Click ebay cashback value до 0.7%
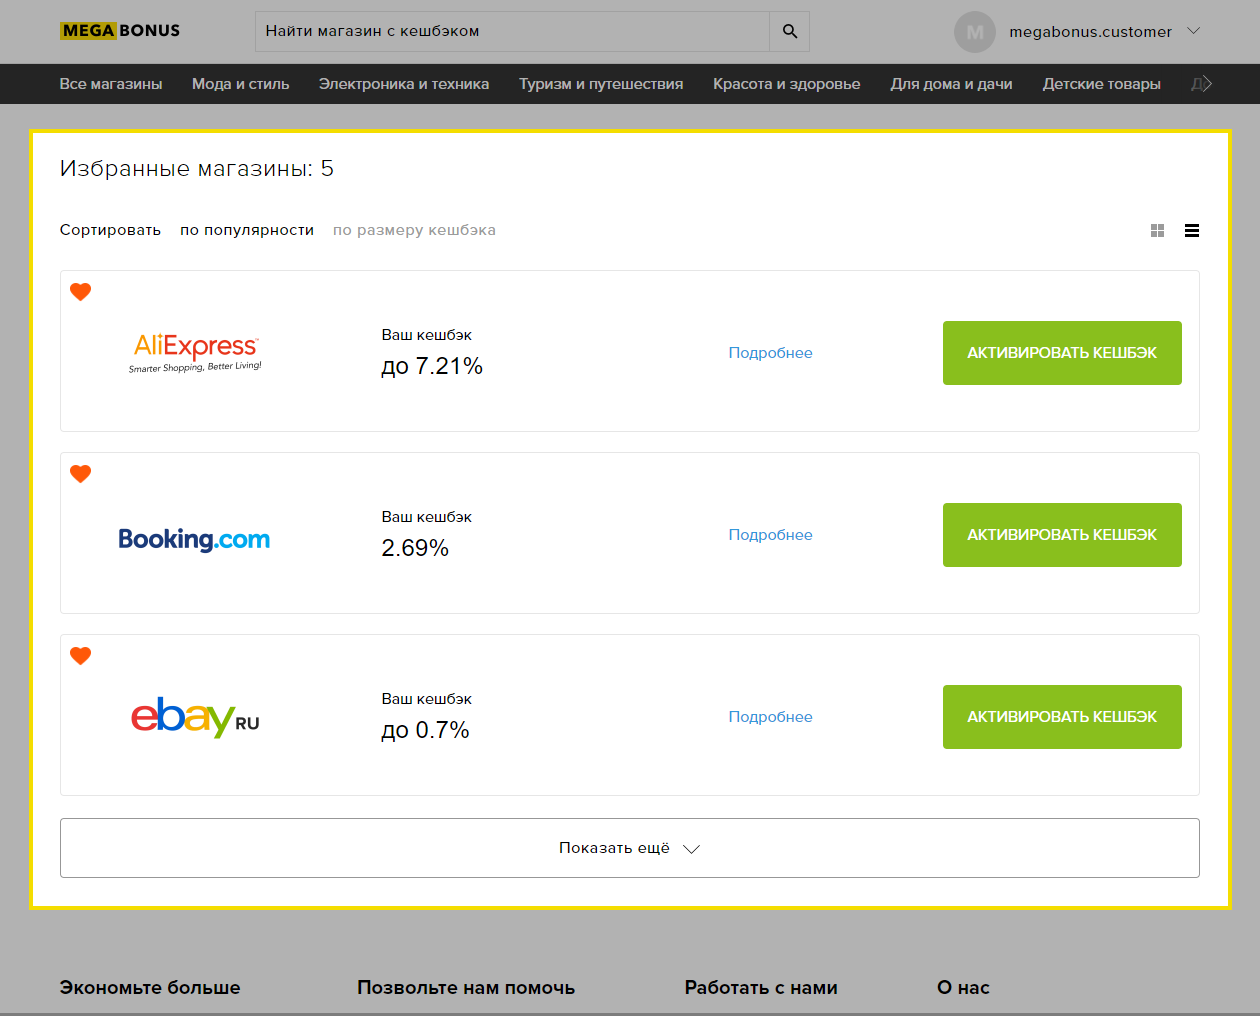Image resolution: width=1260 pixels, height=1016 pixels. pos(425,730)
